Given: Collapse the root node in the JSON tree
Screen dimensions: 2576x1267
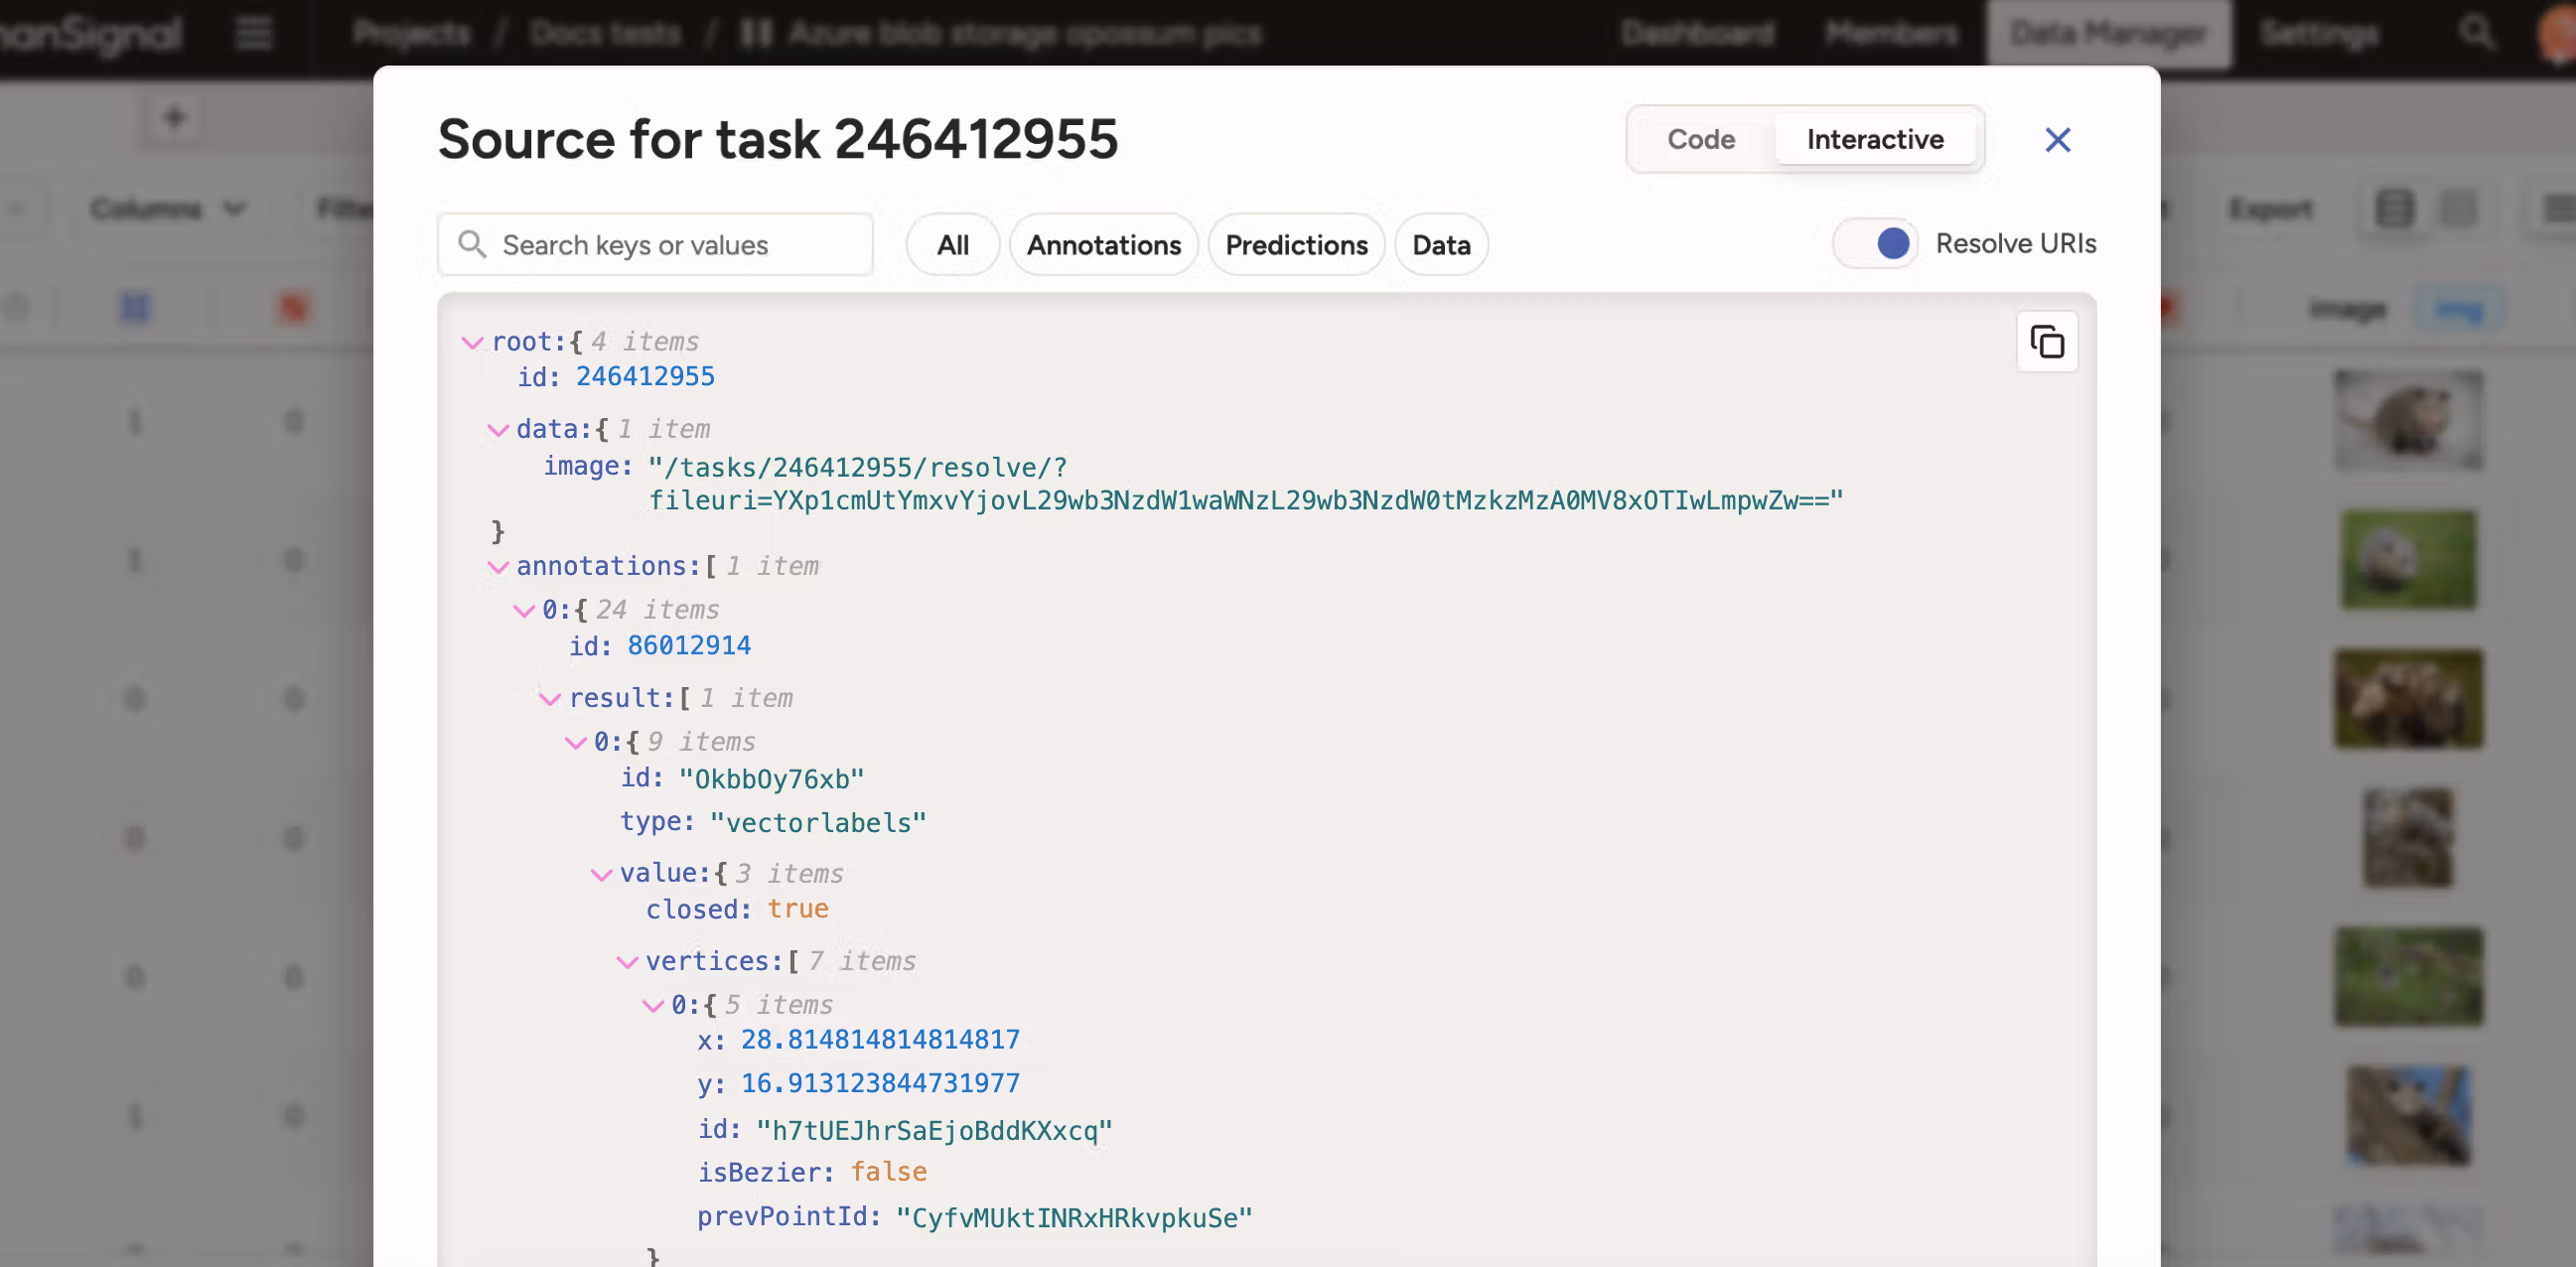Looking at the screenshot, I should click(x=472, y=341).
